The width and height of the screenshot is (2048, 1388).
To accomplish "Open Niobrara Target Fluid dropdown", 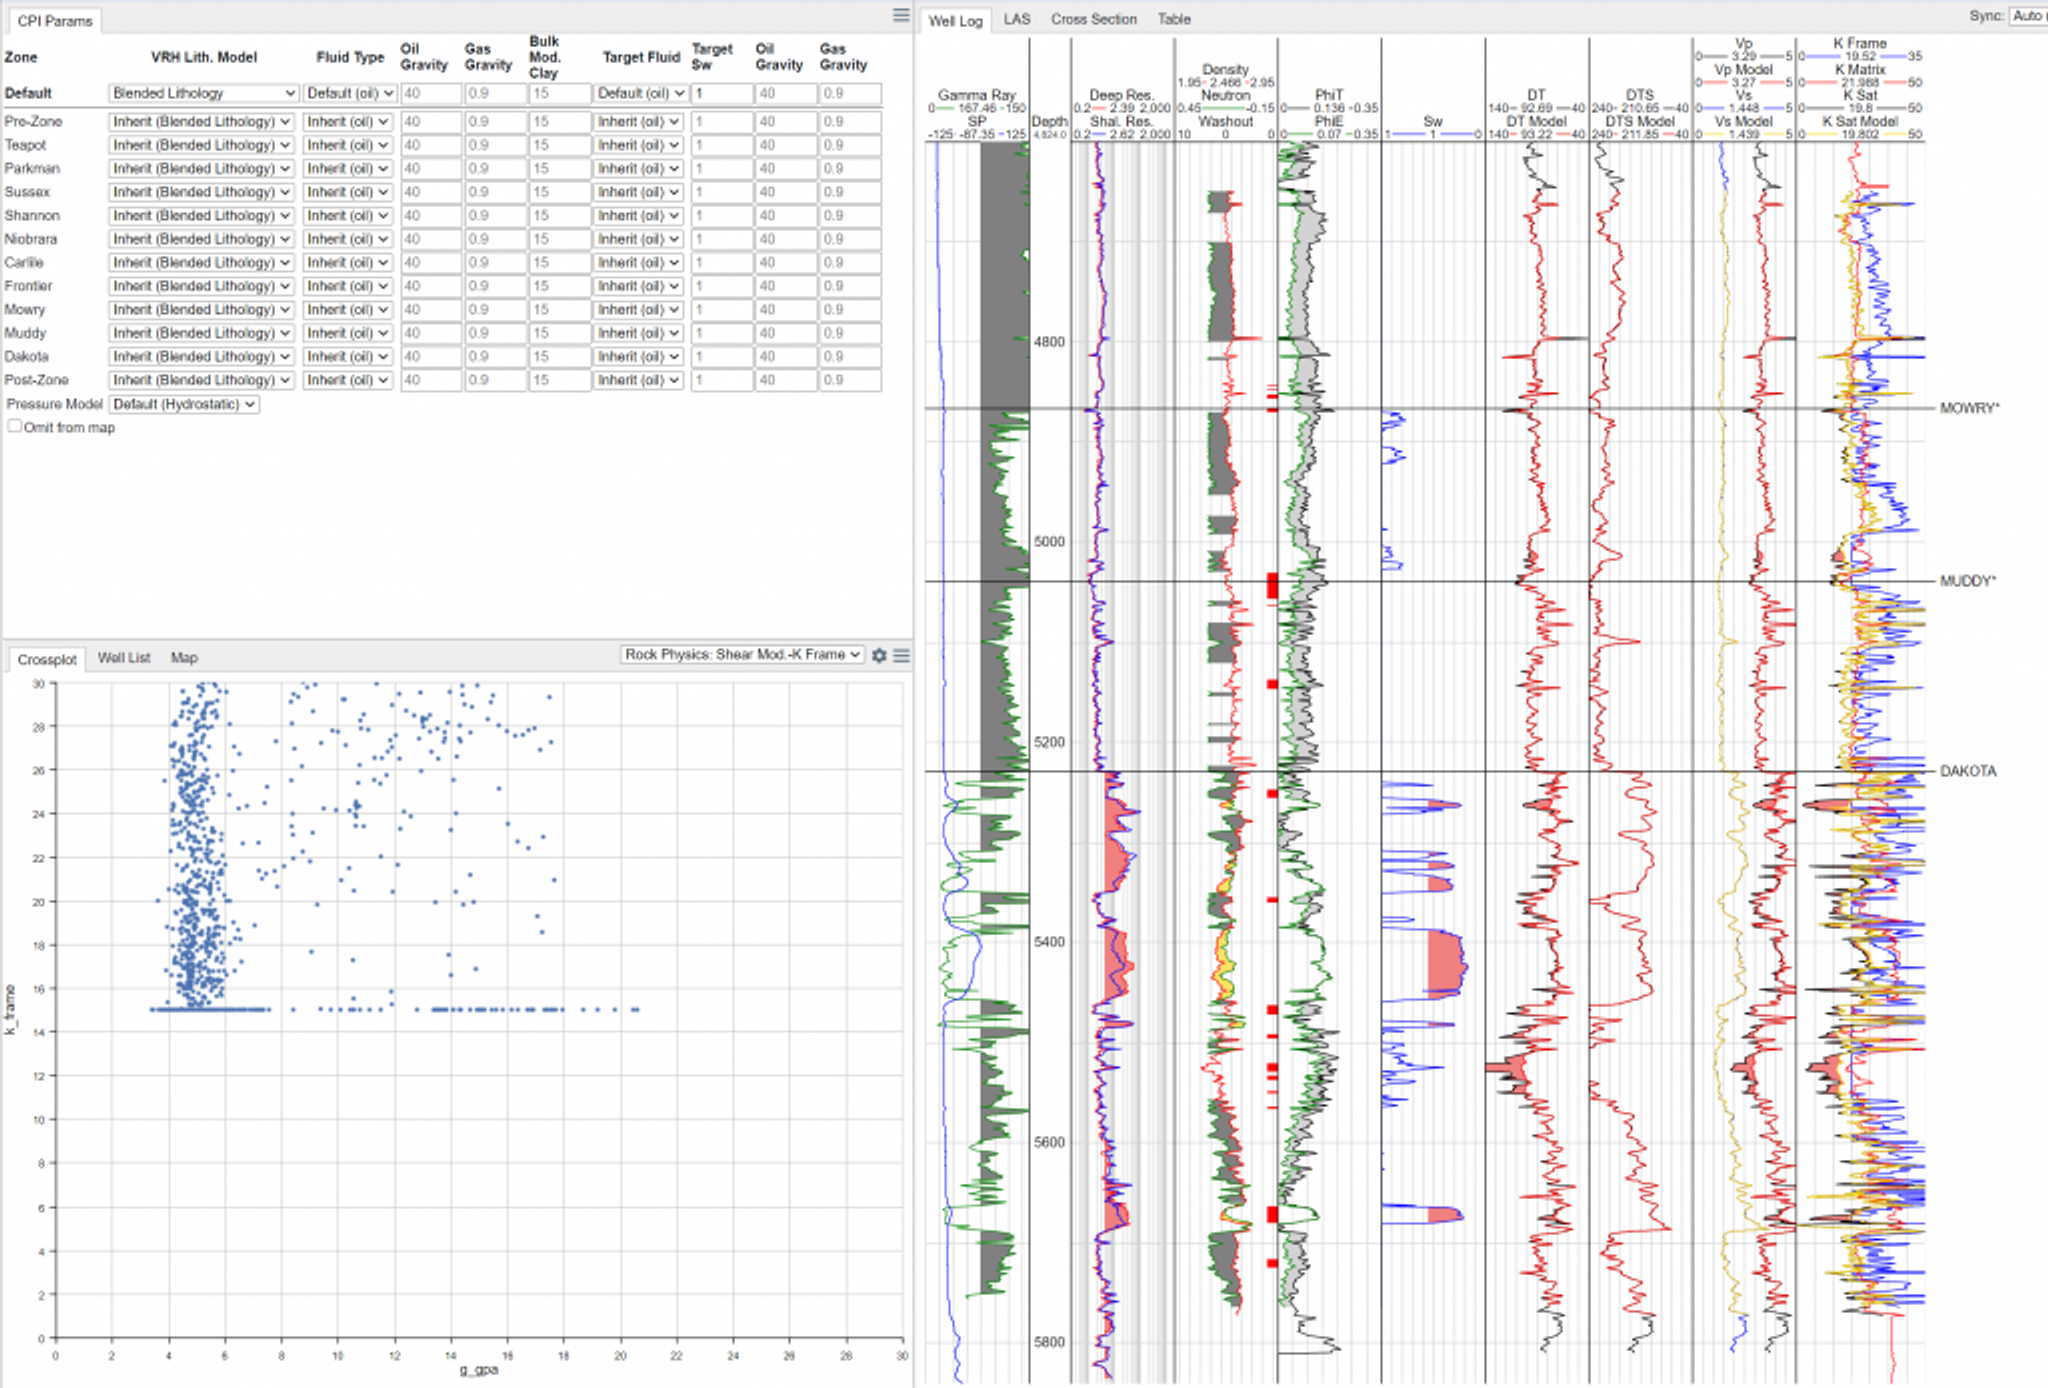I will click(638, 239).
